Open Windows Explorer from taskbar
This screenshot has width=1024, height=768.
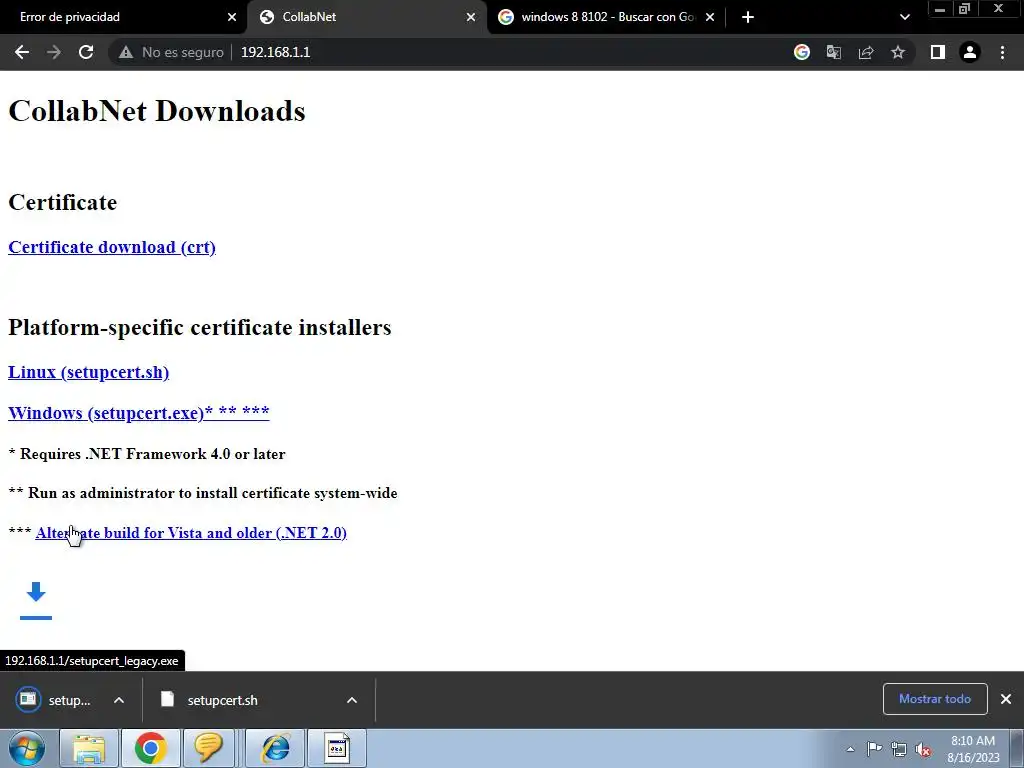pos(89,748)
